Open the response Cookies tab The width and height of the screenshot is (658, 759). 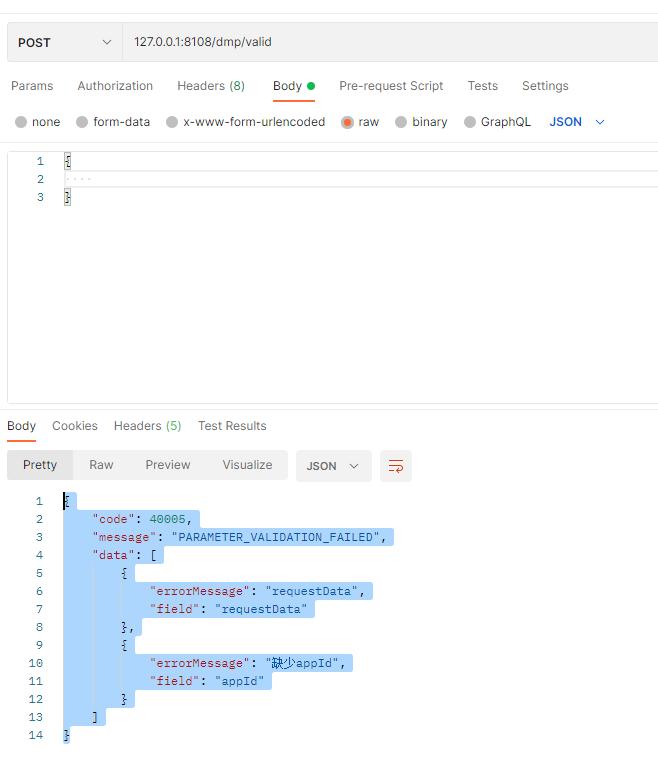point(75,426)
